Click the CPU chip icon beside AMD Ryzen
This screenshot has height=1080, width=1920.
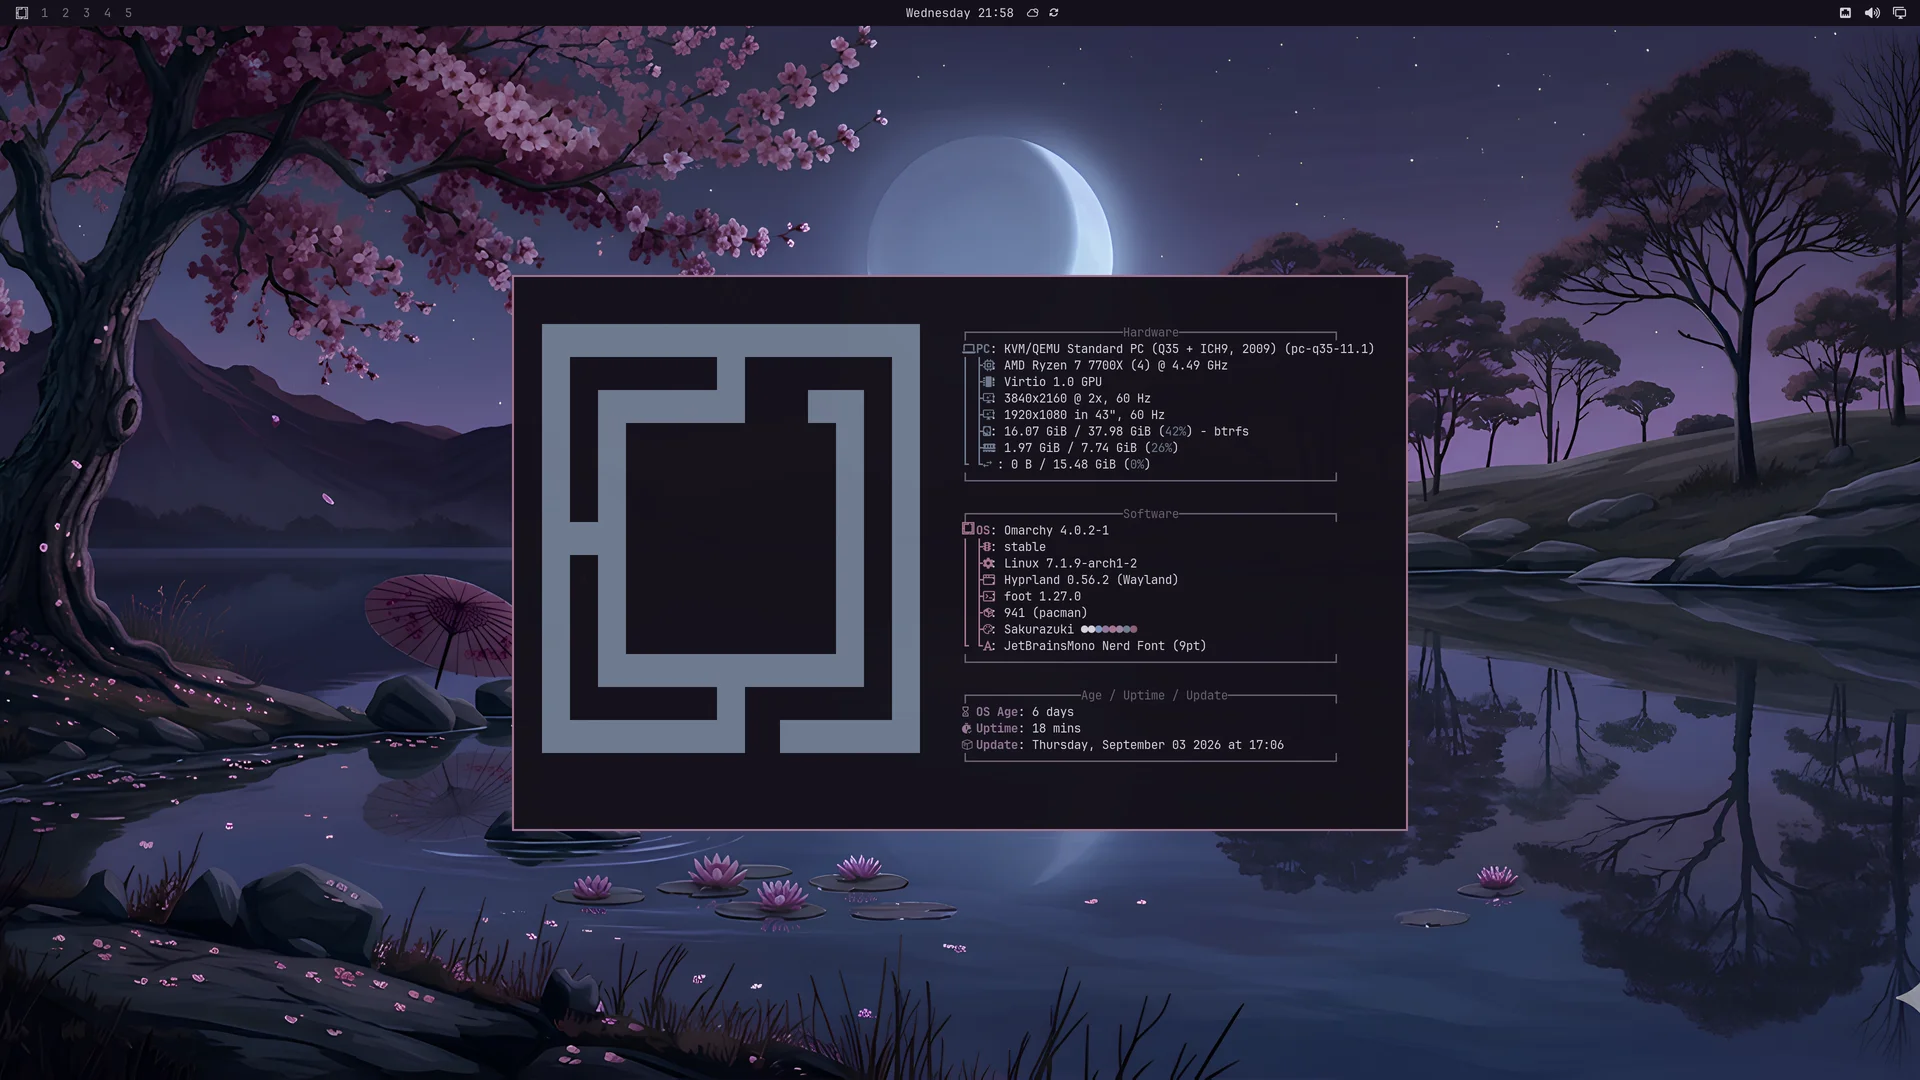coord(989,365)
